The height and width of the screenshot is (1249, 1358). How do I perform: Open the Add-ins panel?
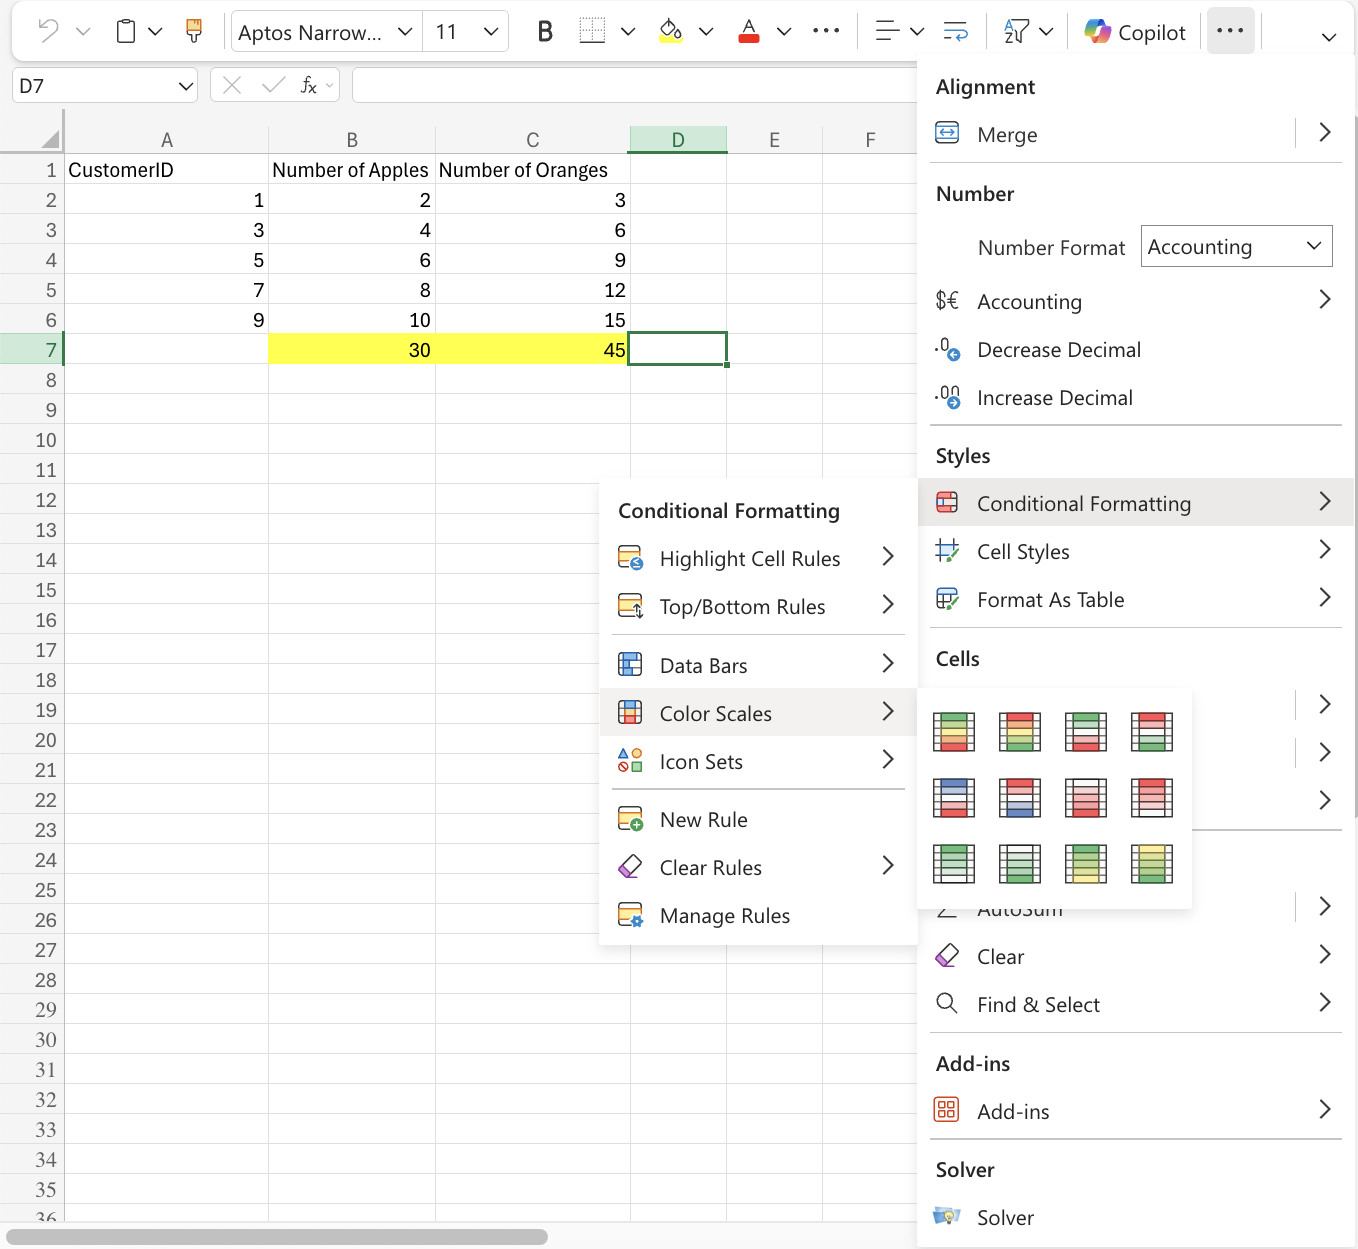coord(1013,1111)
